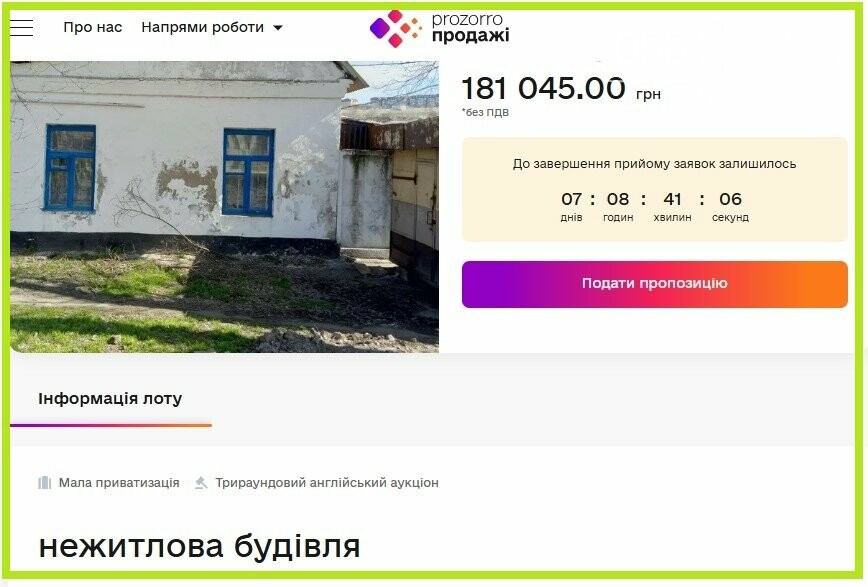Click the Трираундовий англійський аукціон label
Viewport: 868px width, 587px height.
327,482
